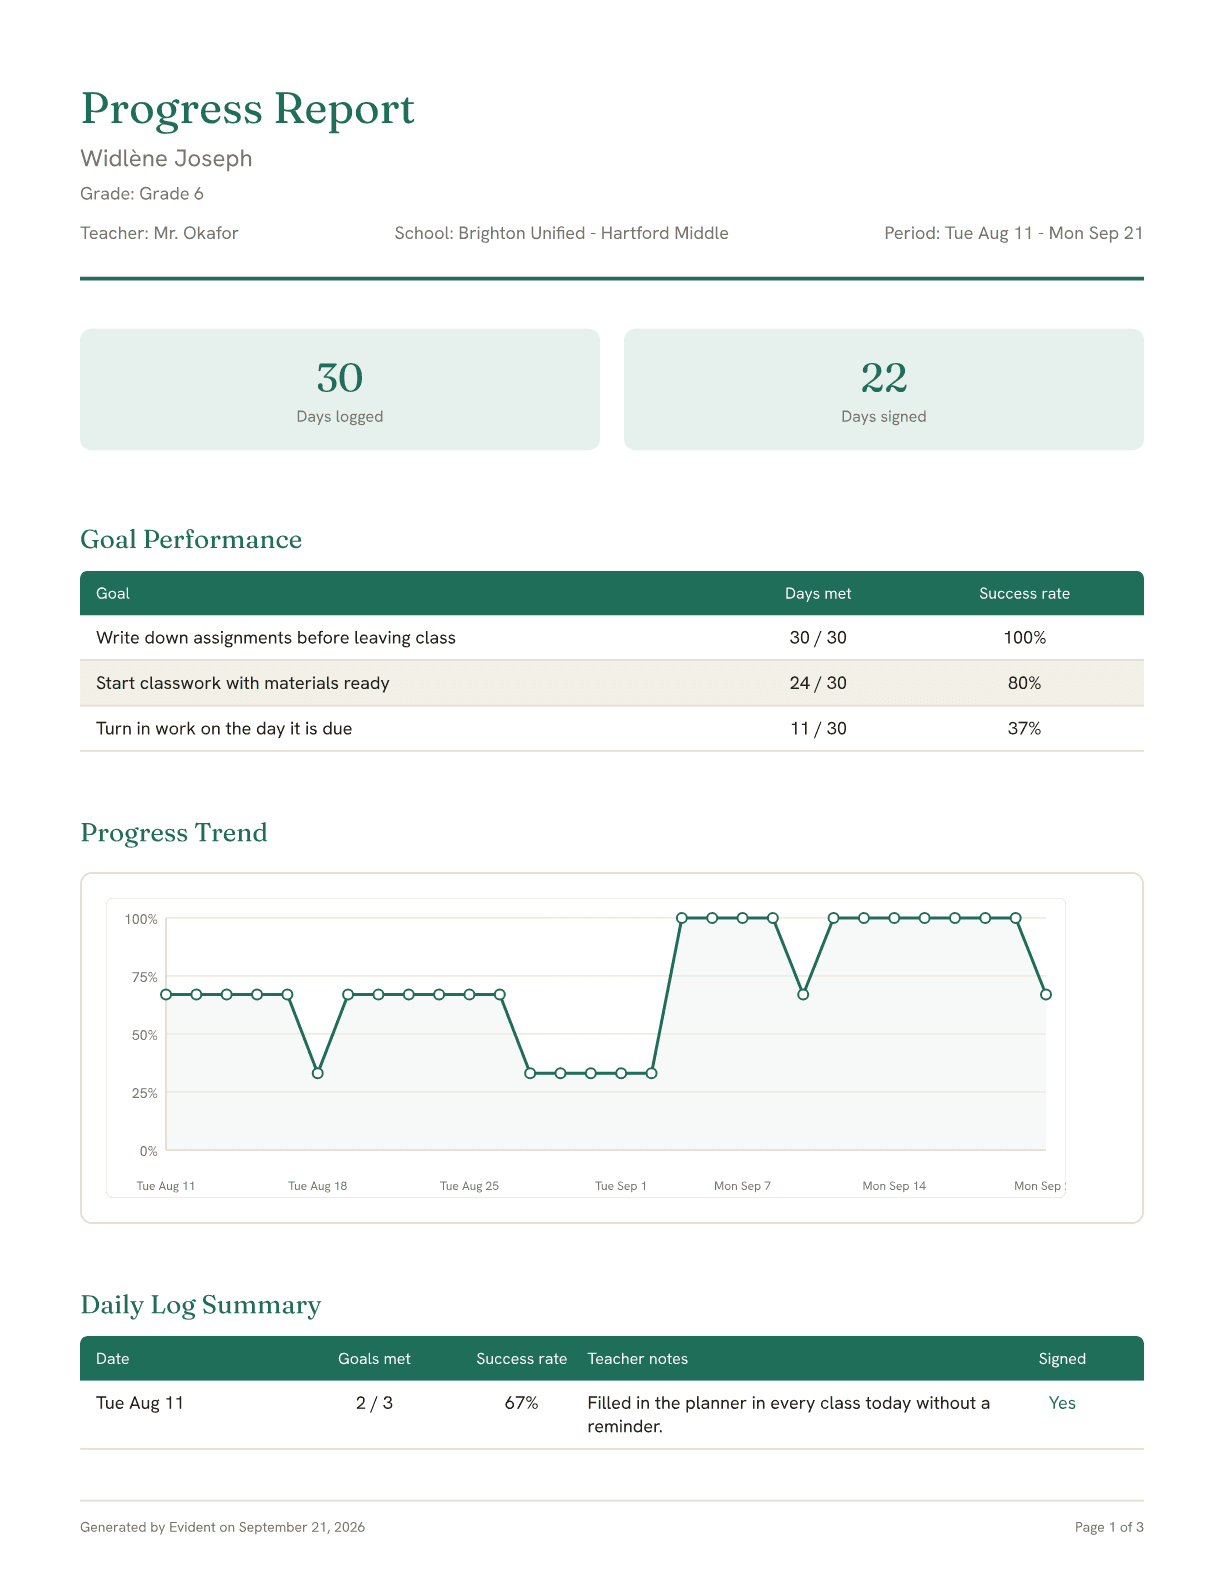The width and height of the screenshot is (1224, 1584).
Task: Click 'Generated by Evident on September 21, 2026'
Action: click(223, 1527)
